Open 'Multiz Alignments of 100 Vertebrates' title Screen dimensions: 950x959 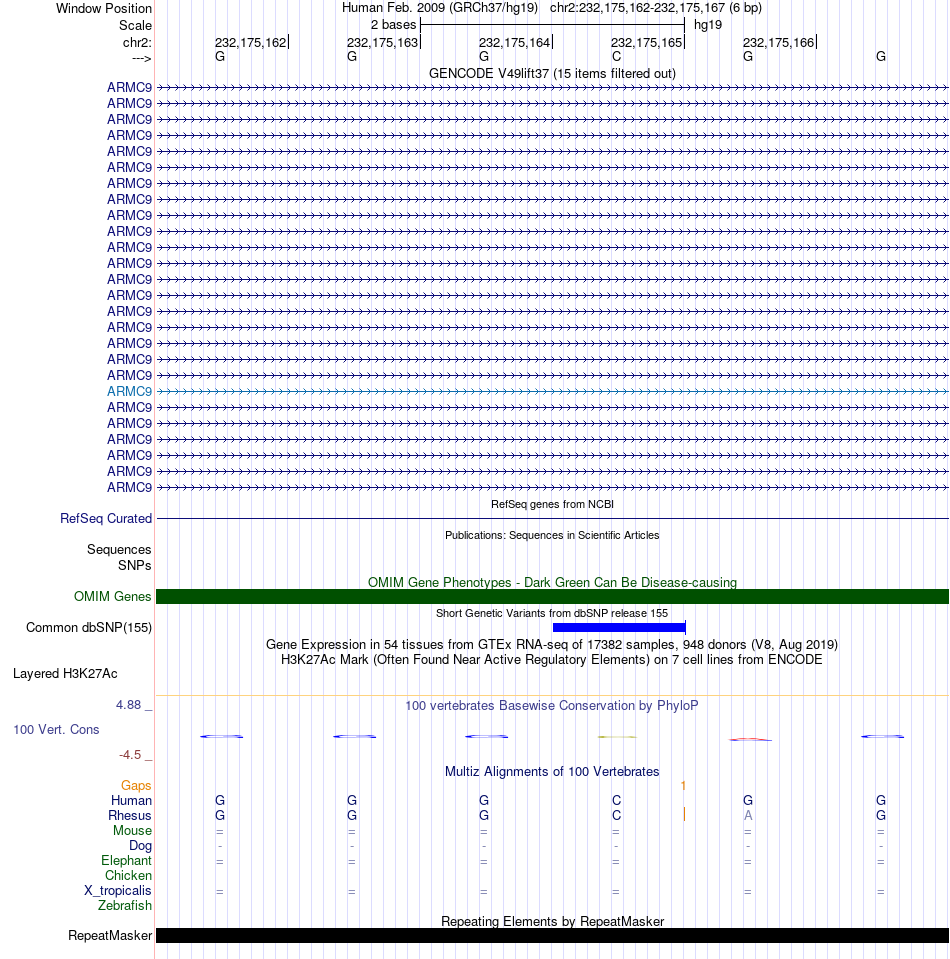(552, 771)
